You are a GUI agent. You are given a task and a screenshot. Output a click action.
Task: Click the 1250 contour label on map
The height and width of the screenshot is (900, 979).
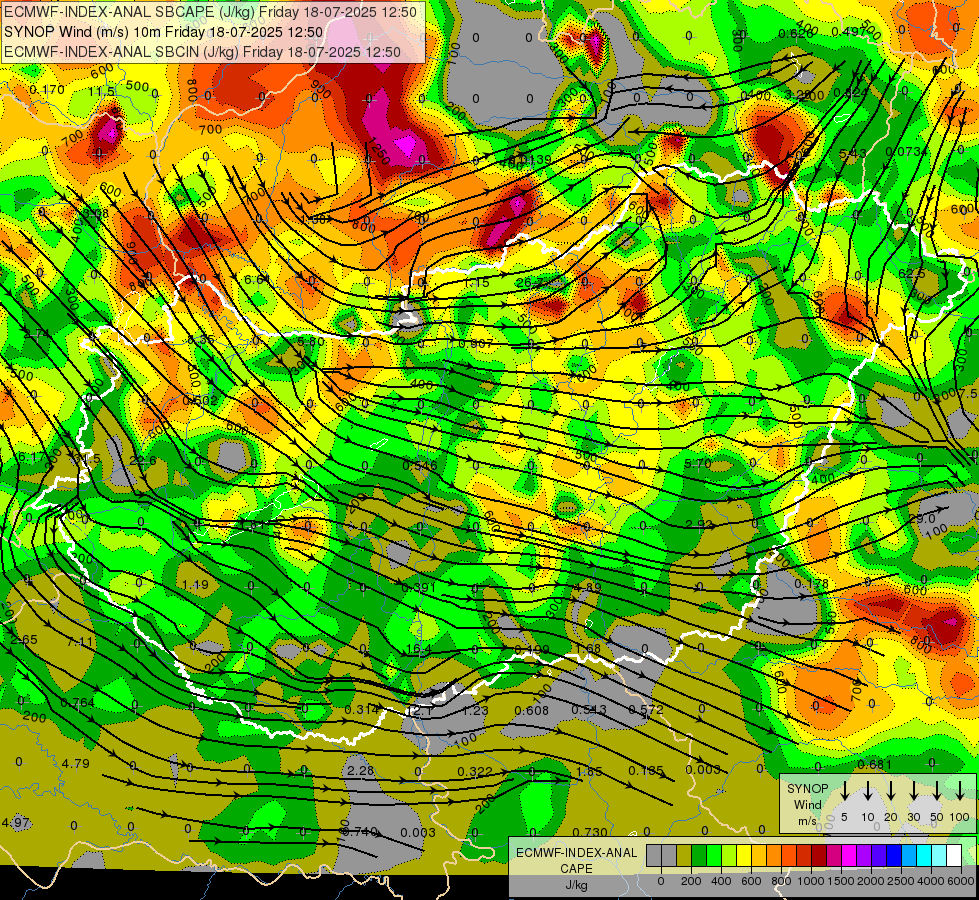(x=378, y=153)
